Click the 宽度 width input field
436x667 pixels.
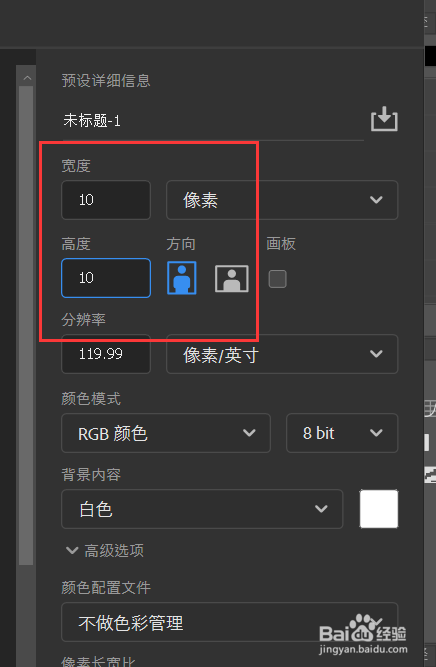[x=106, y=200]
